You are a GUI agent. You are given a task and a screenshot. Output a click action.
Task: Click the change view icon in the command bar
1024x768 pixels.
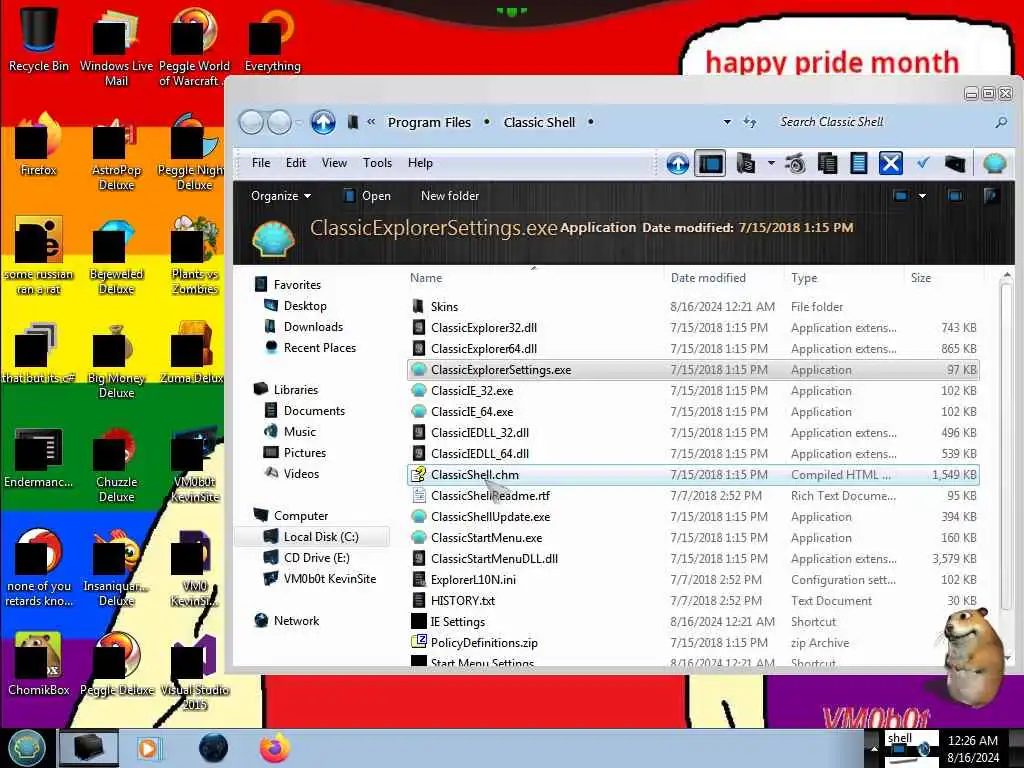900,196
